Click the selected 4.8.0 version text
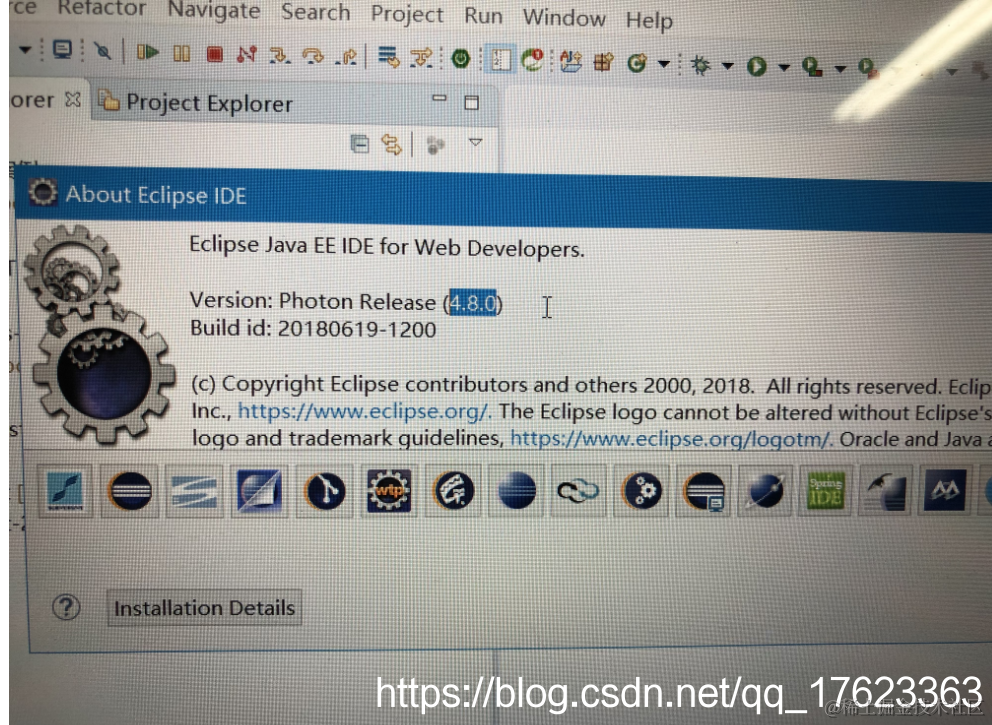992x725 pixels. (x=473, y=303)
